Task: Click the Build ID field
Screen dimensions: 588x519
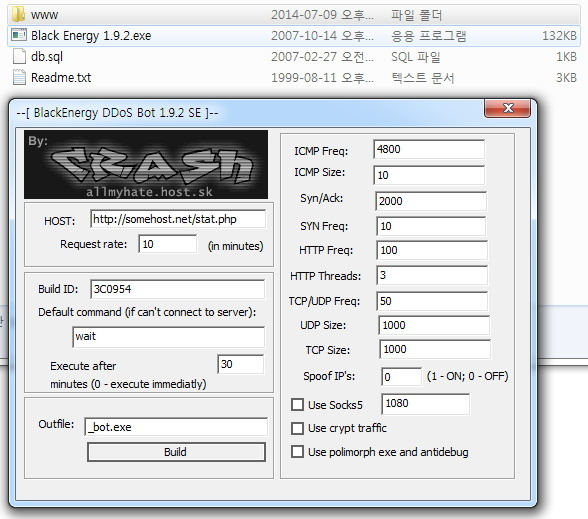Action: coord(177,289)
